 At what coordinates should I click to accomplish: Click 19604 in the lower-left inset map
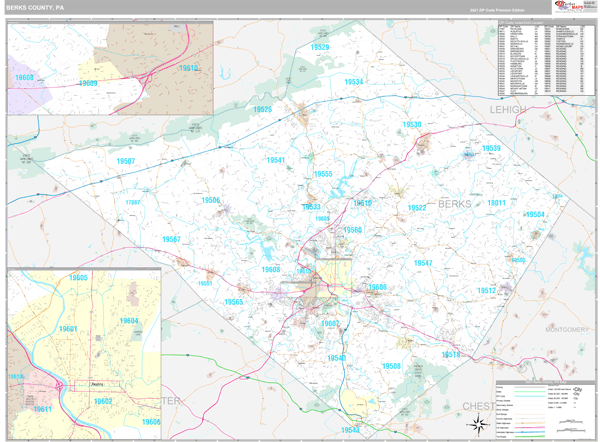click(x=128, y=320)
